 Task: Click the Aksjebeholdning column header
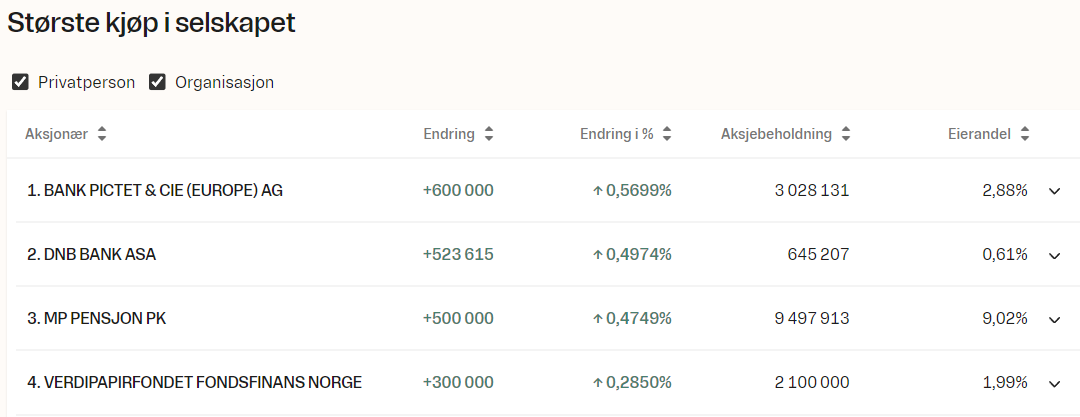click(776, 134)
